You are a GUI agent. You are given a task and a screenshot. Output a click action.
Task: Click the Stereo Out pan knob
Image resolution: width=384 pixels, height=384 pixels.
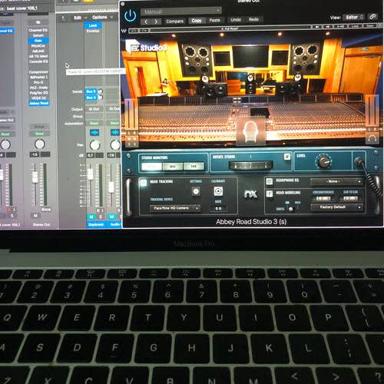point(39,144)
